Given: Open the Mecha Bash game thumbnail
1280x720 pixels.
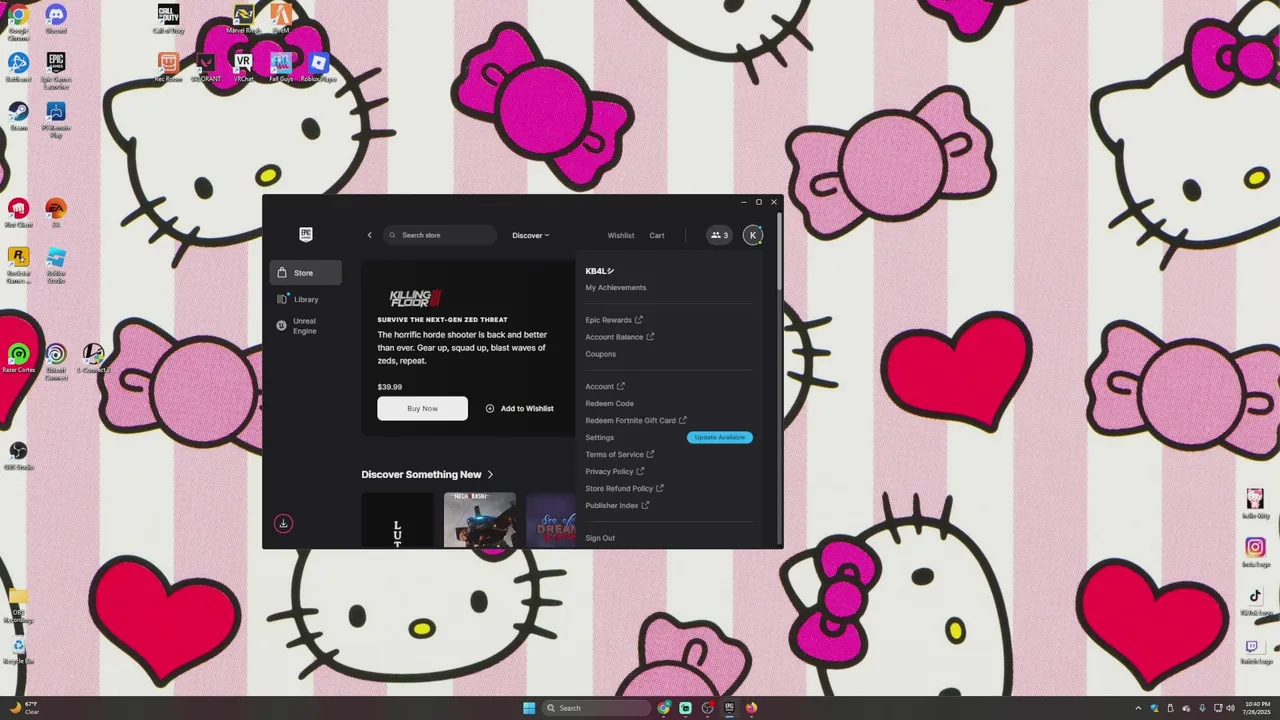Looking at the screenshot, I should tap(480, 519).
